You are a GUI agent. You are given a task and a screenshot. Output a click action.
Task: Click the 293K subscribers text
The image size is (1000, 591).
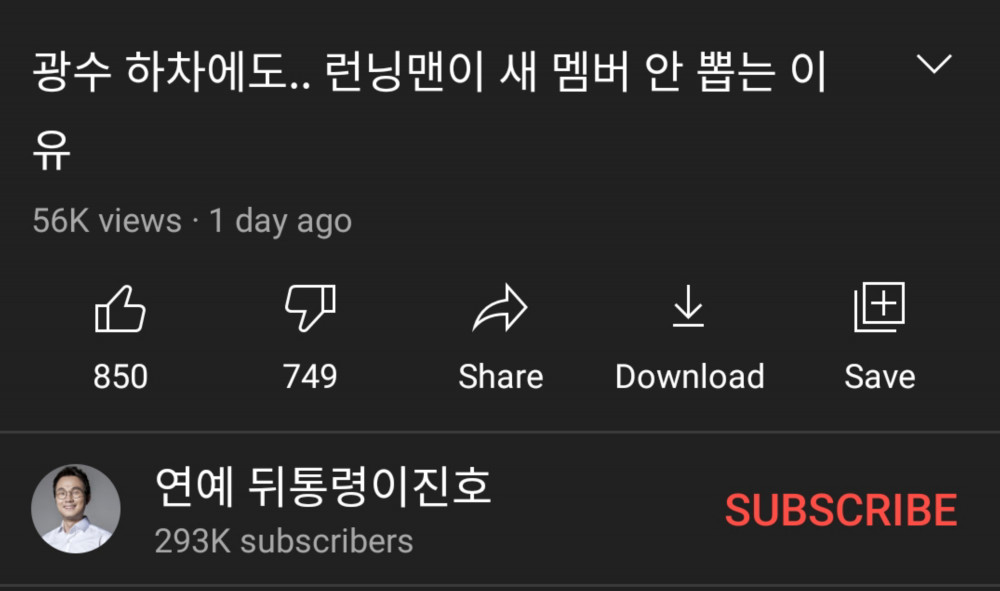pos(284,541)
